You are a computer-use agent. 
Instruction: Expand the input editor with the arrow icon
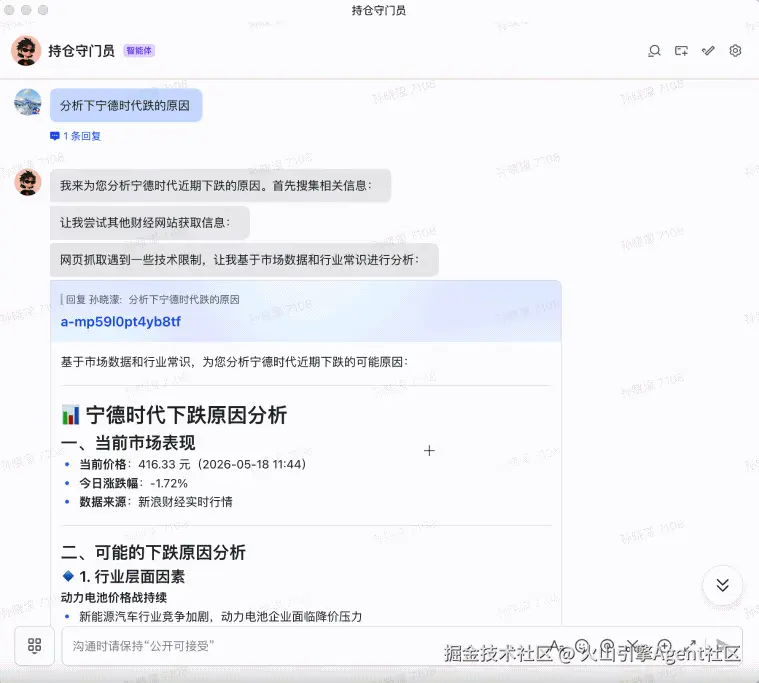(691, 646)
